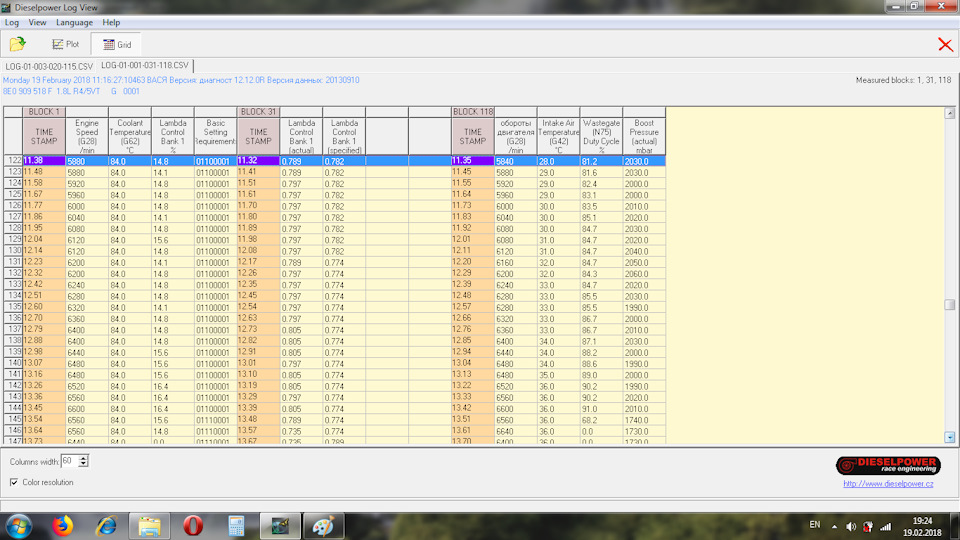Decrease Columns width with the down arrow
The width and height of the screenshot is (960, 540).
tap(83, 464)
